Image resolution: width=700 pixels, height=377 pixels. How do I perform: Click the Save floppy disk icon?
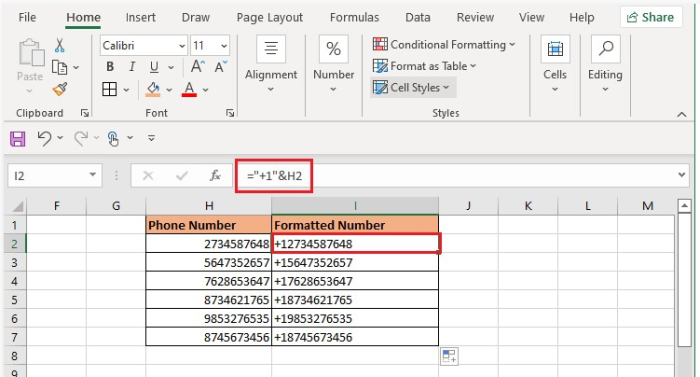[17, 138]
